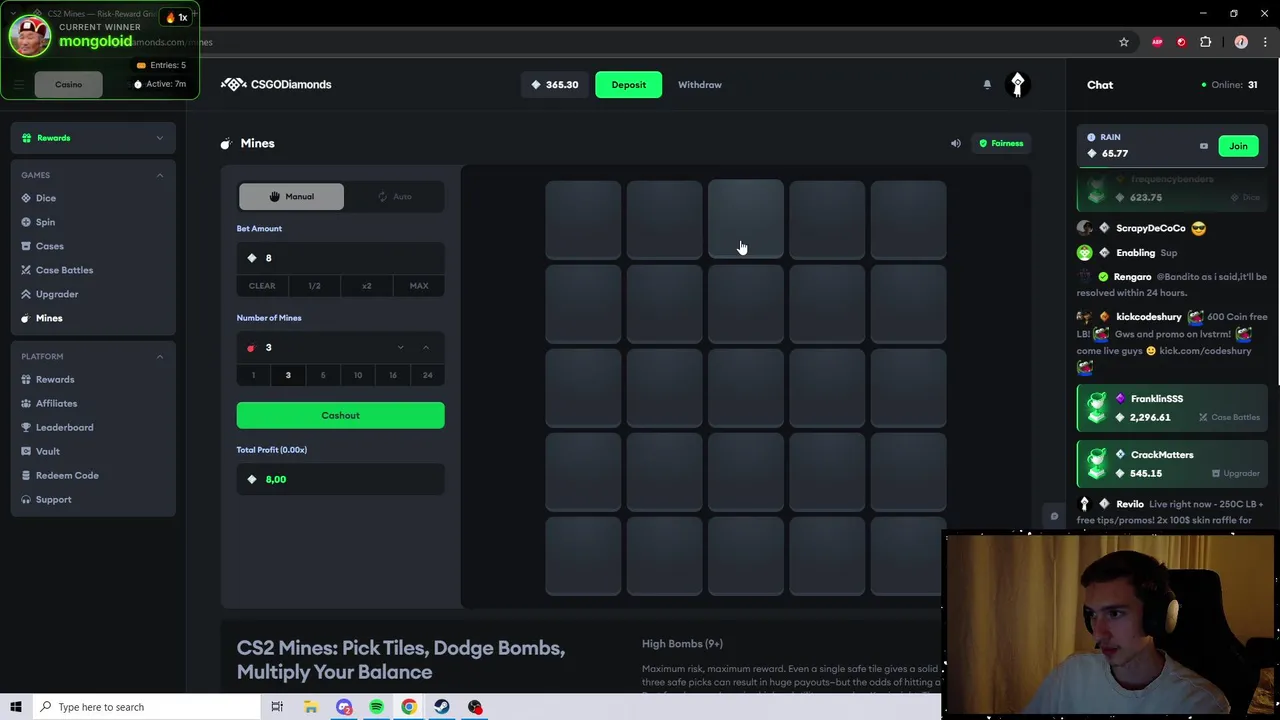This screenshot has width=1280, height=720.
Task: Mute game sounds with speaker icon
Action: 955,143
